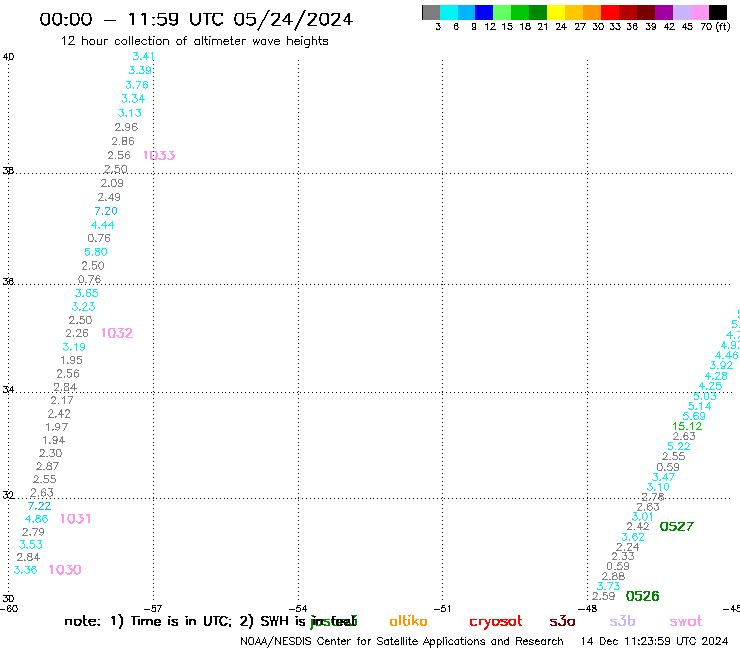Click the green value '15.12'
740x650 pixels.
[x=687, y=426]
